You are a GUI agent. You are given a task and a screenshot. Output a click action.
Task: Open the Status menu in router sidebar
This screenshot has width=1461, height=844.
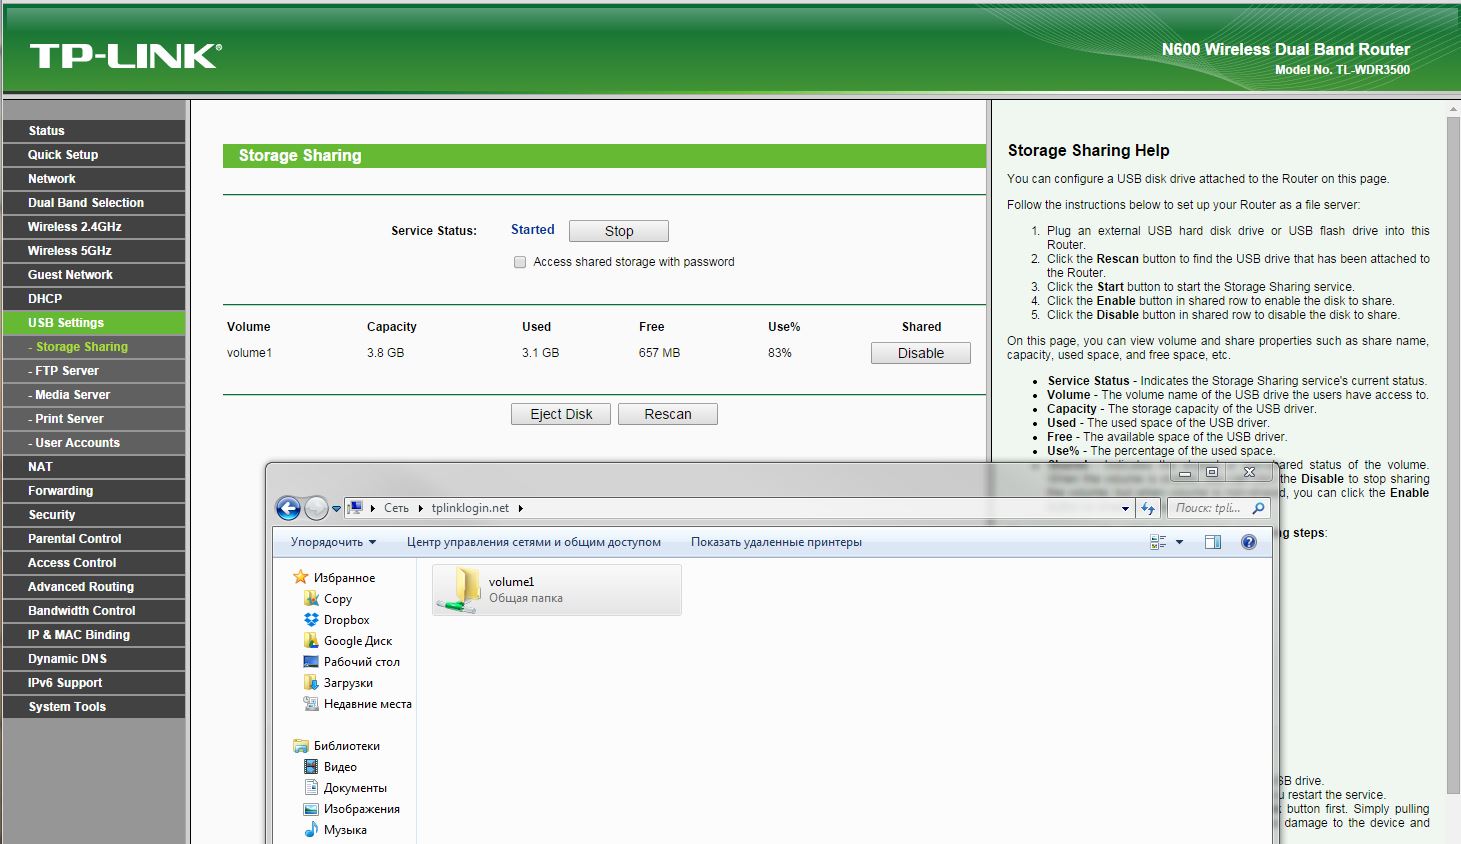point(94,131)
